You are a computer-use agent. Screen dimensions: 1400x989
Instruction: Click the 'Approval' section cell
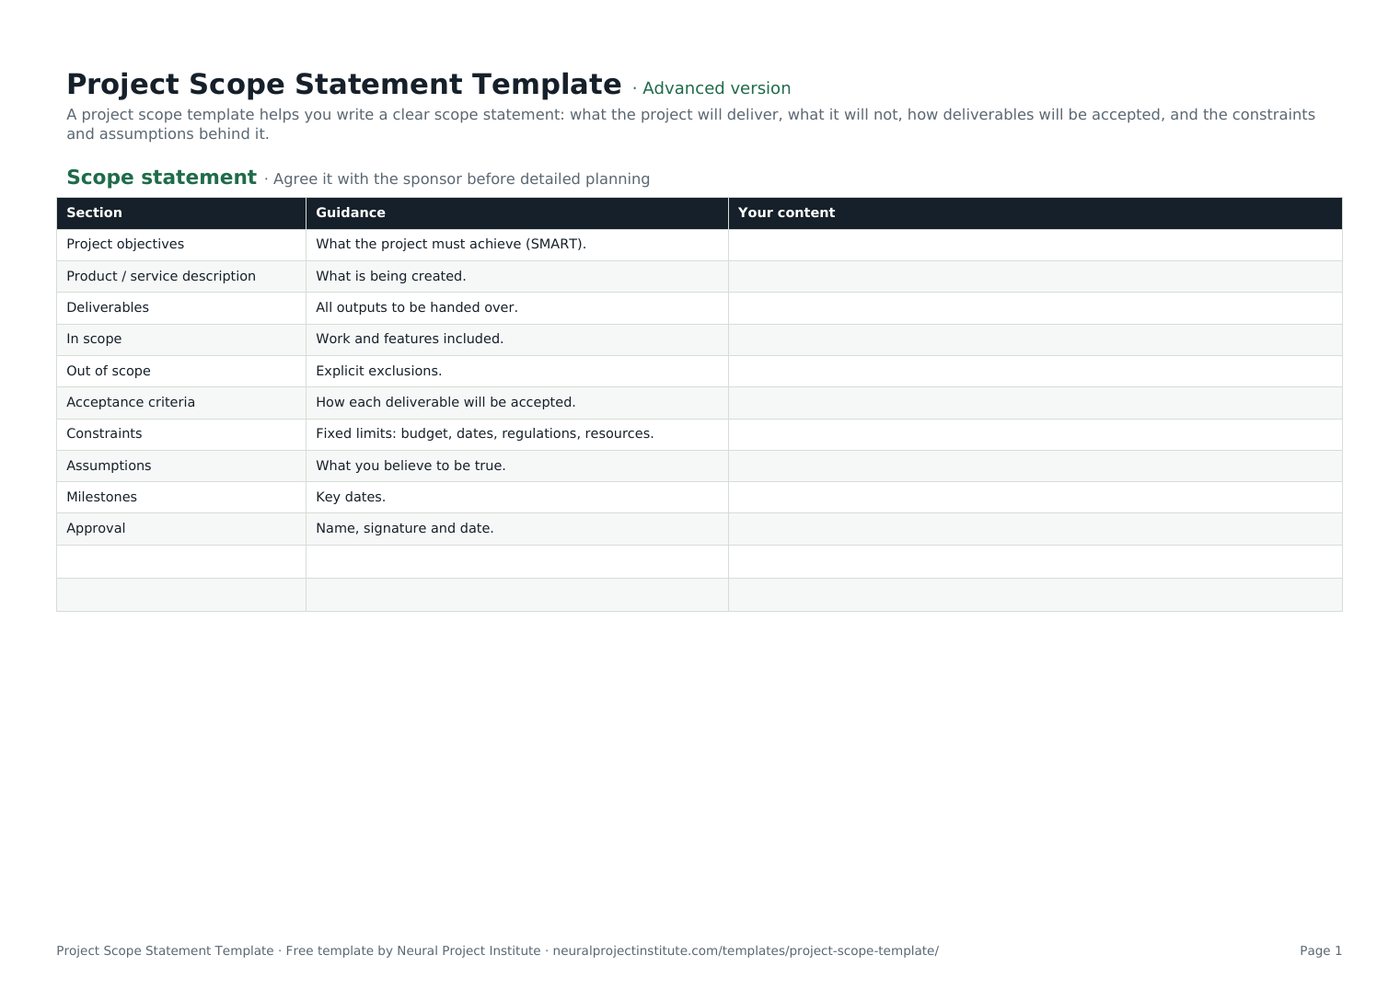[x=181, y=529]
